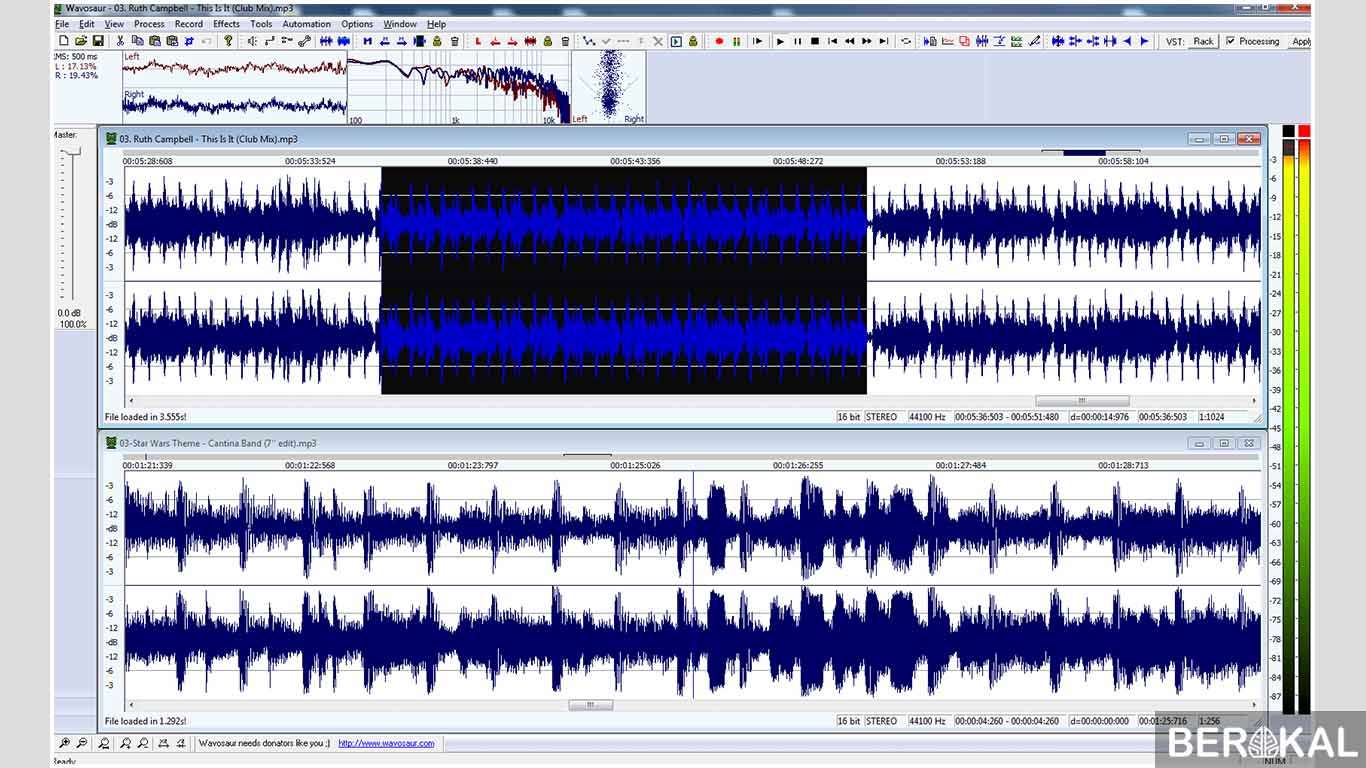Stop playback with the black square icon
The height and width of the screenshot is (768, 1366).
click(815, 41)
